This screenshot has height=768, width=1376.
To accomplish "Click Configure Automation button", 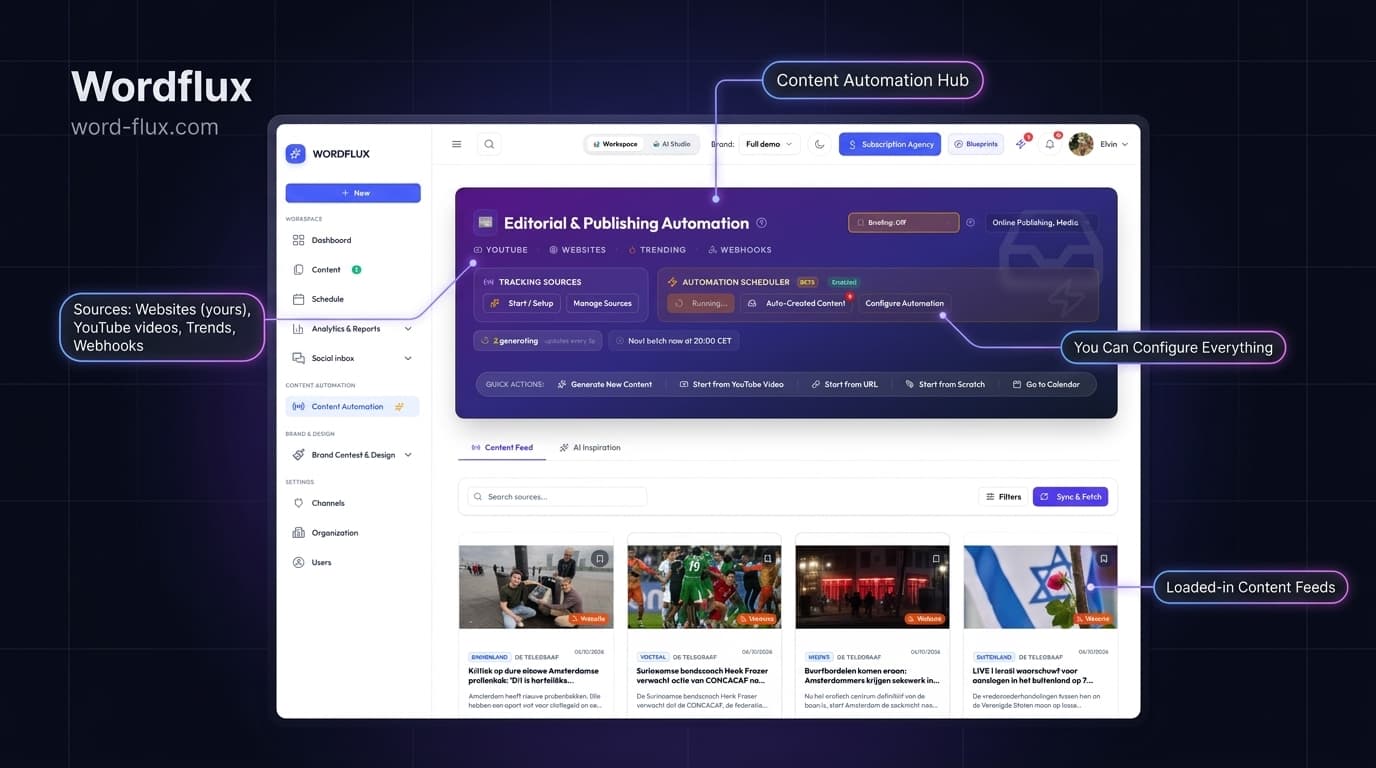I will [904, 303].
